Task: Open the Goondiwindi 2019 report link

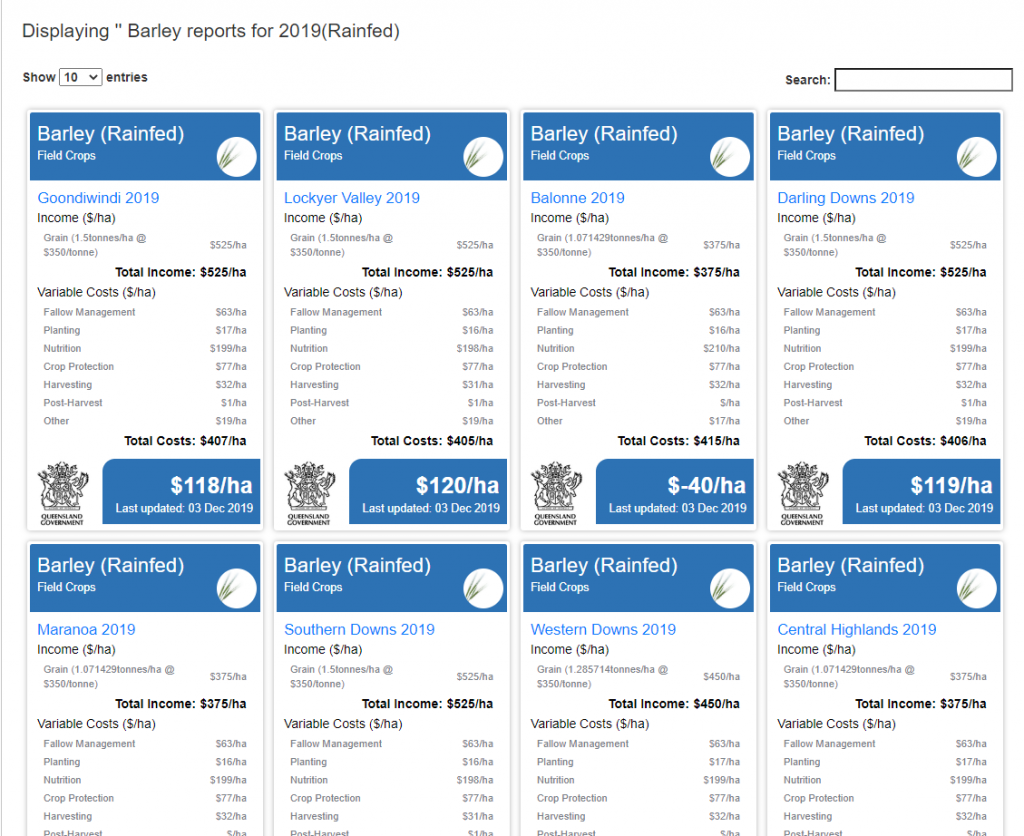Action: click(x=98, y=198)
